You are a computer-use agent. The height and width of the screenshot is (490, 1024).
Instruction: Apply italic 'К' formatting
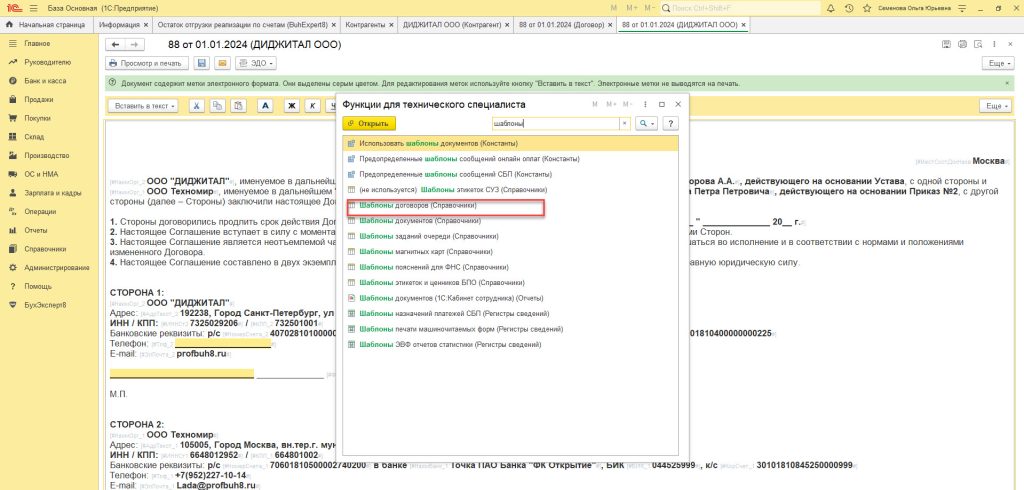click(x=313, y=106)
